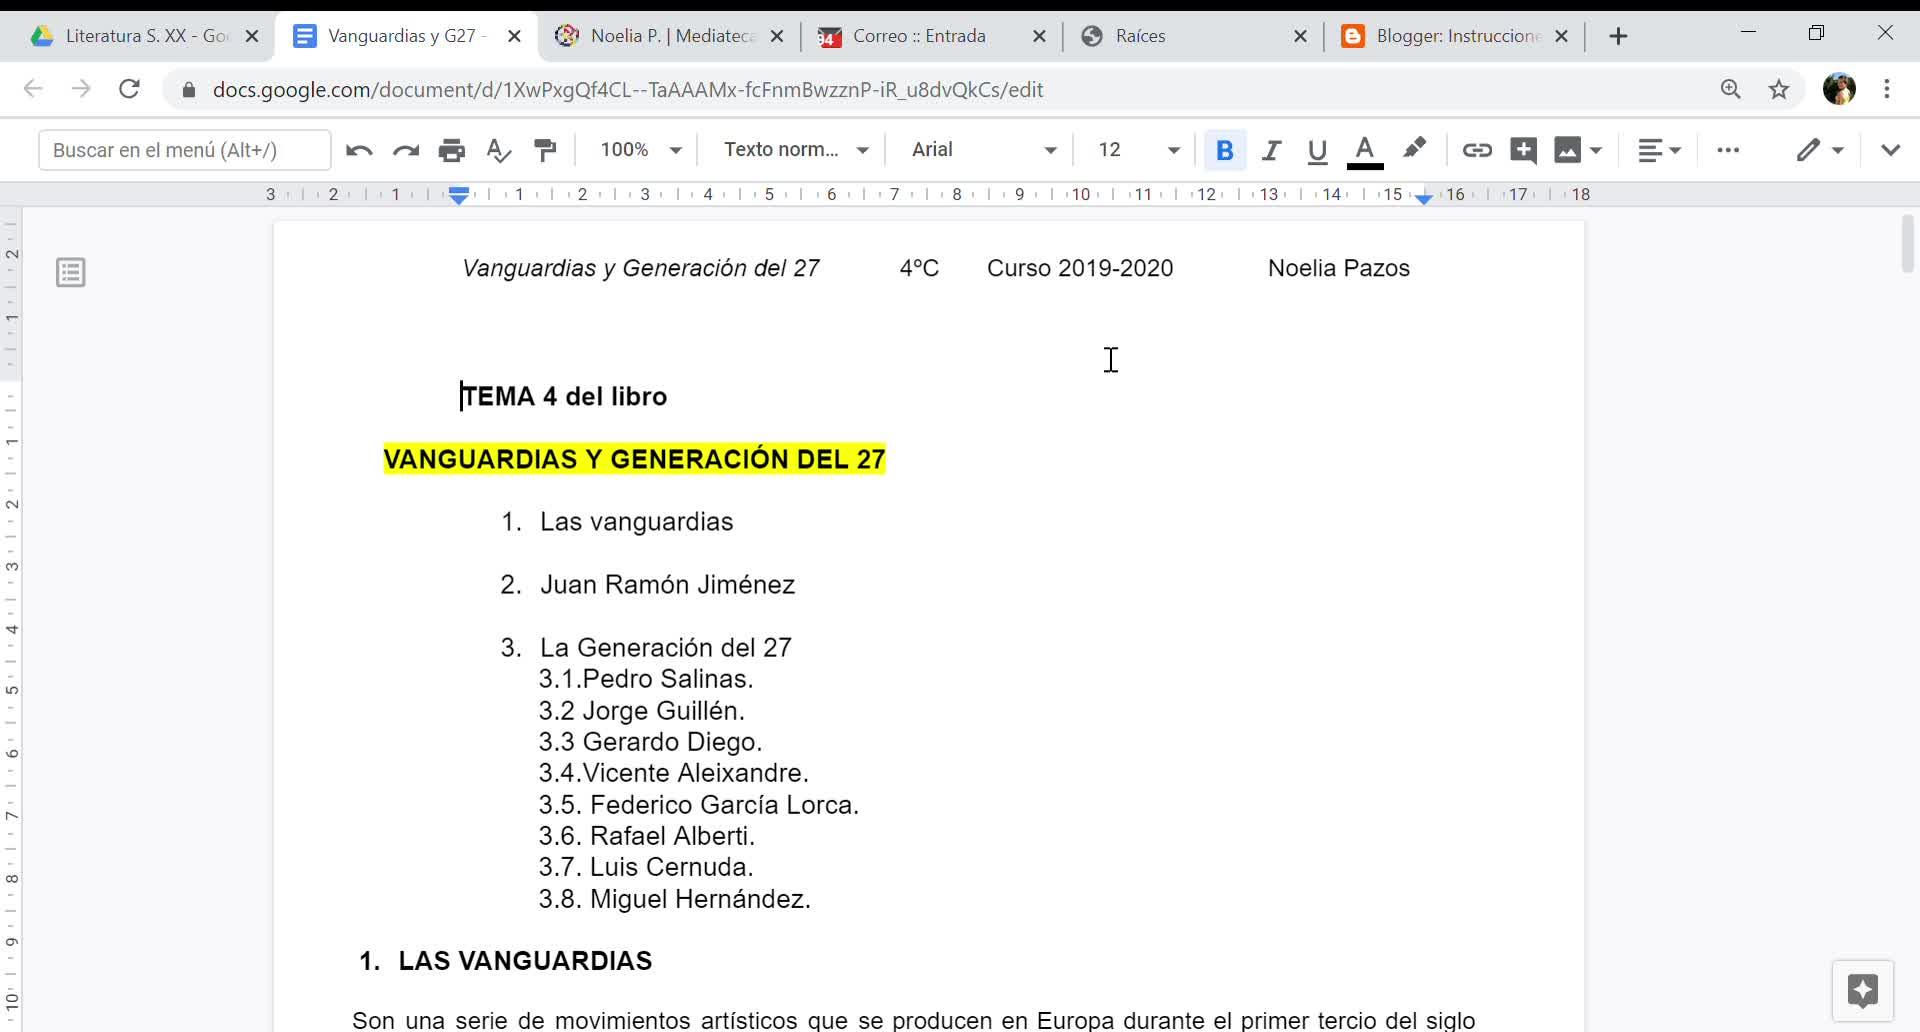Toggle bold formatting

1224,150
